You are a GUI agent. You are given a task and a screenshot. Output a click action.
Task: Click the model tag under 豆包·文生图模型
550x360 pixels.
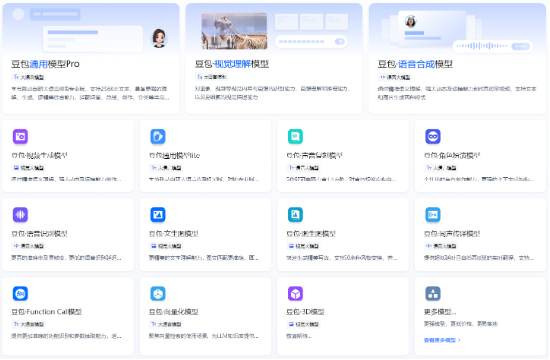coord(166,246)
